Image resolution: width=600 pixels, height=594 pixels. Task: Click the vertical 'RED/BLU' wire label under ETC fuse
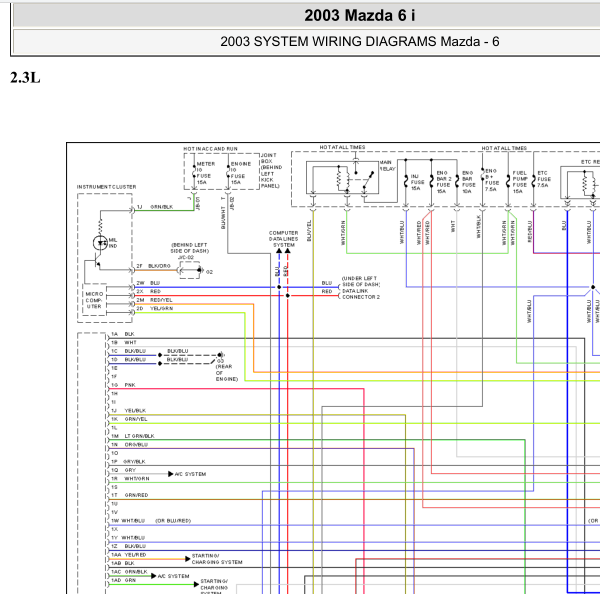tap(530, 231)
